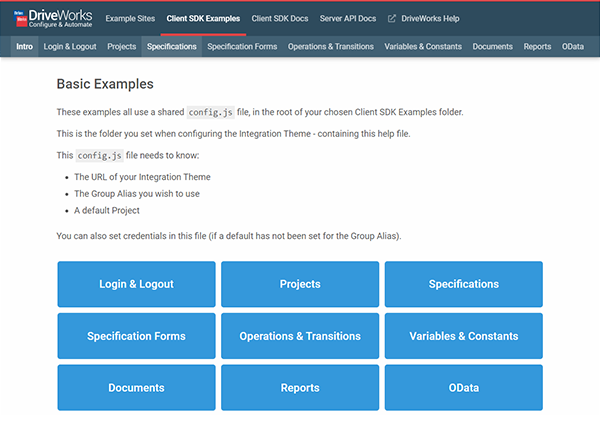
Task: Switch to the Intro tab
Action: tap(25, 46)
